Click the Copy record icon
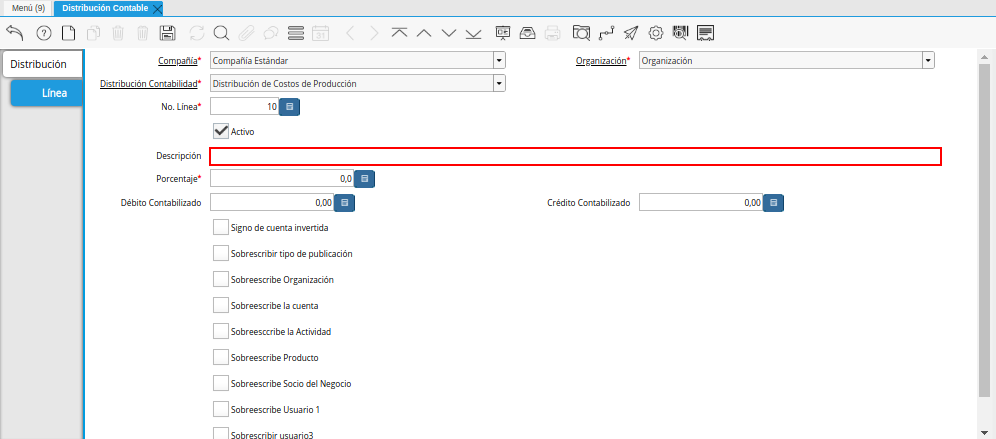This screenshot has width=996, height=439. [93, 33]
